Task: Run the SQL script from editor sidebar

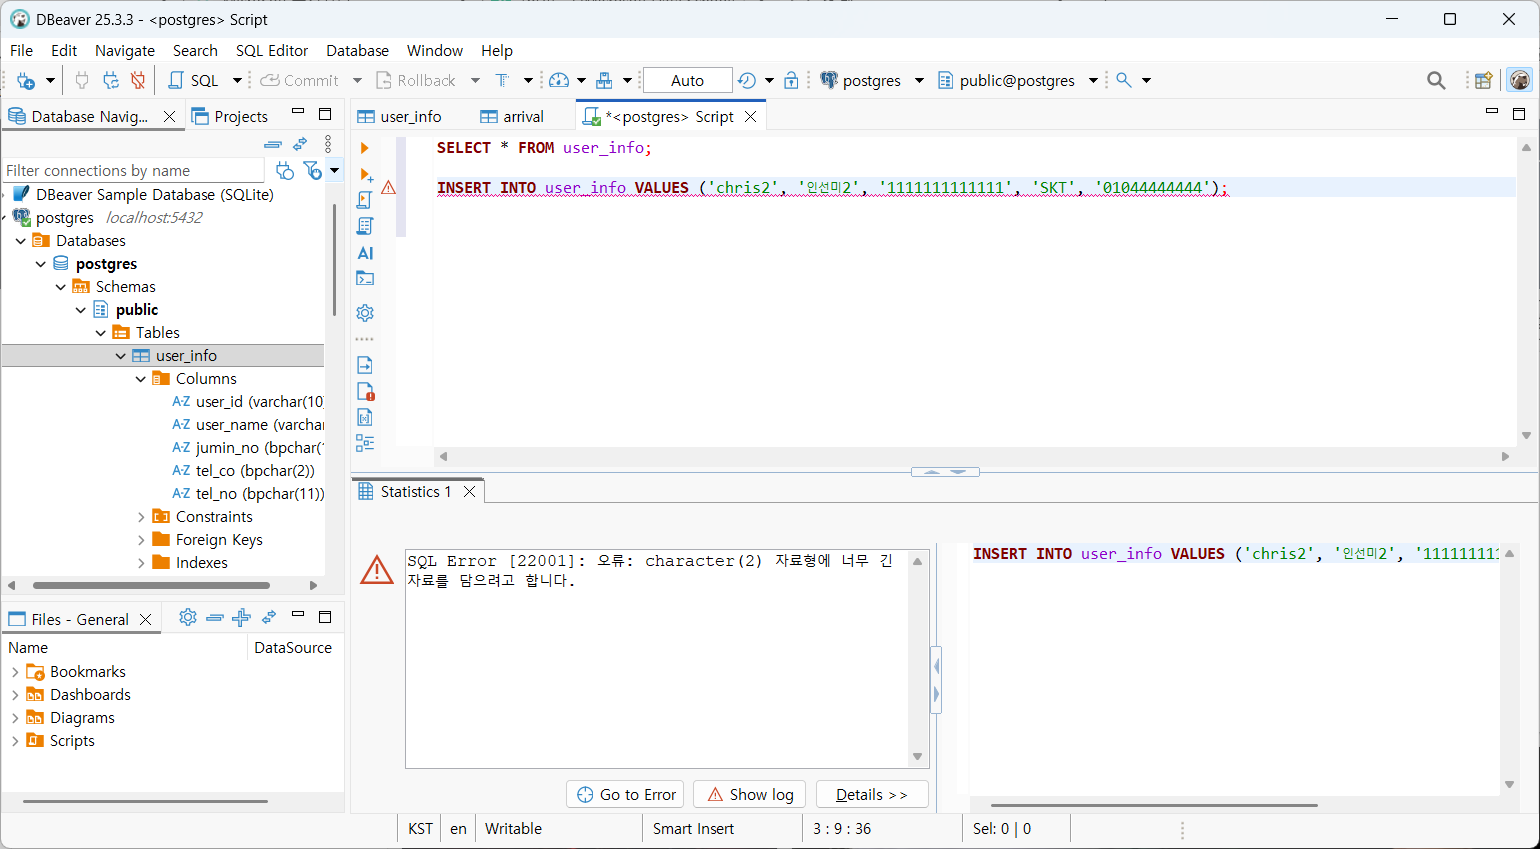Action: [365, 200]
